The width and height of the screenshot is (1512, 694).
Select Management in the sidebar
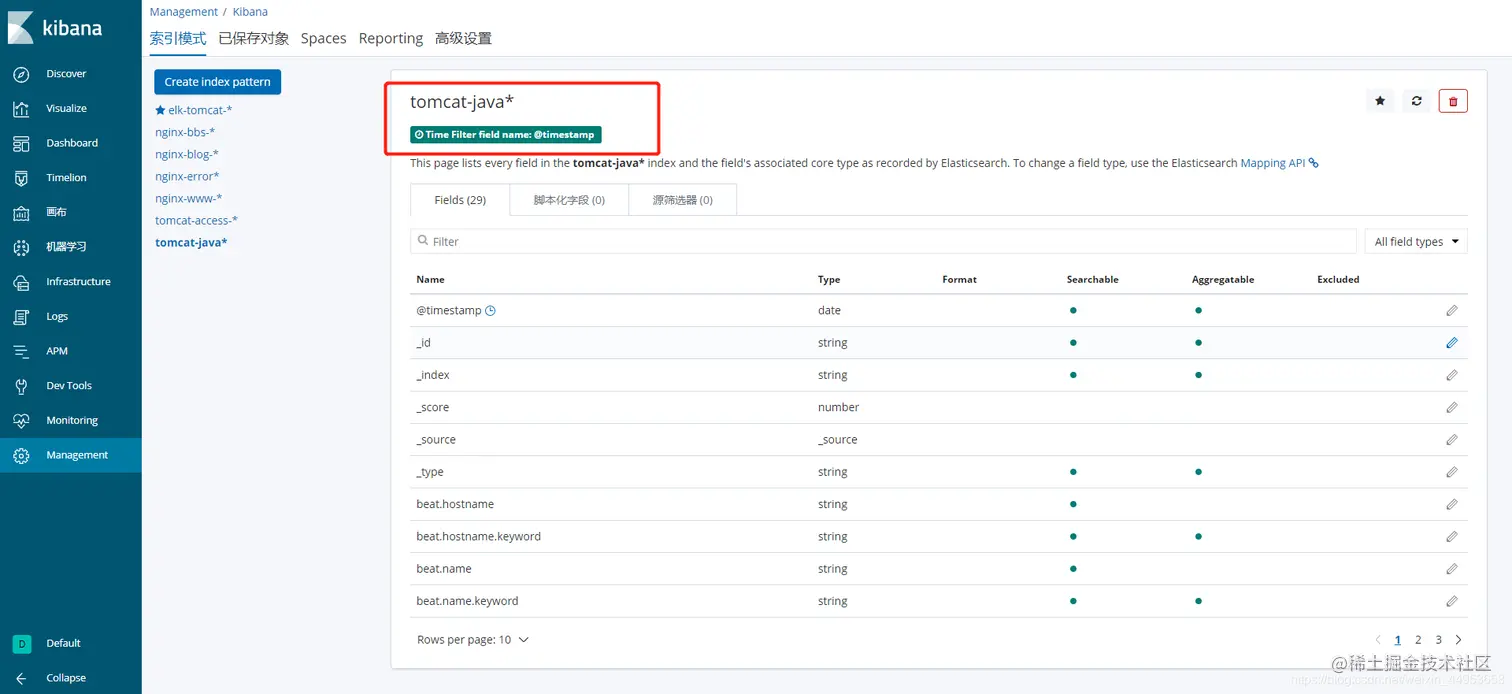[70, 455]
